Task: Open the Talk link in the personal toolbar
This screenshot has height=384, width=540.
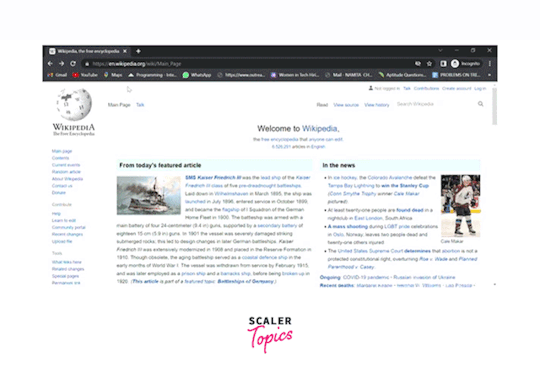Action: click(407, 89)
